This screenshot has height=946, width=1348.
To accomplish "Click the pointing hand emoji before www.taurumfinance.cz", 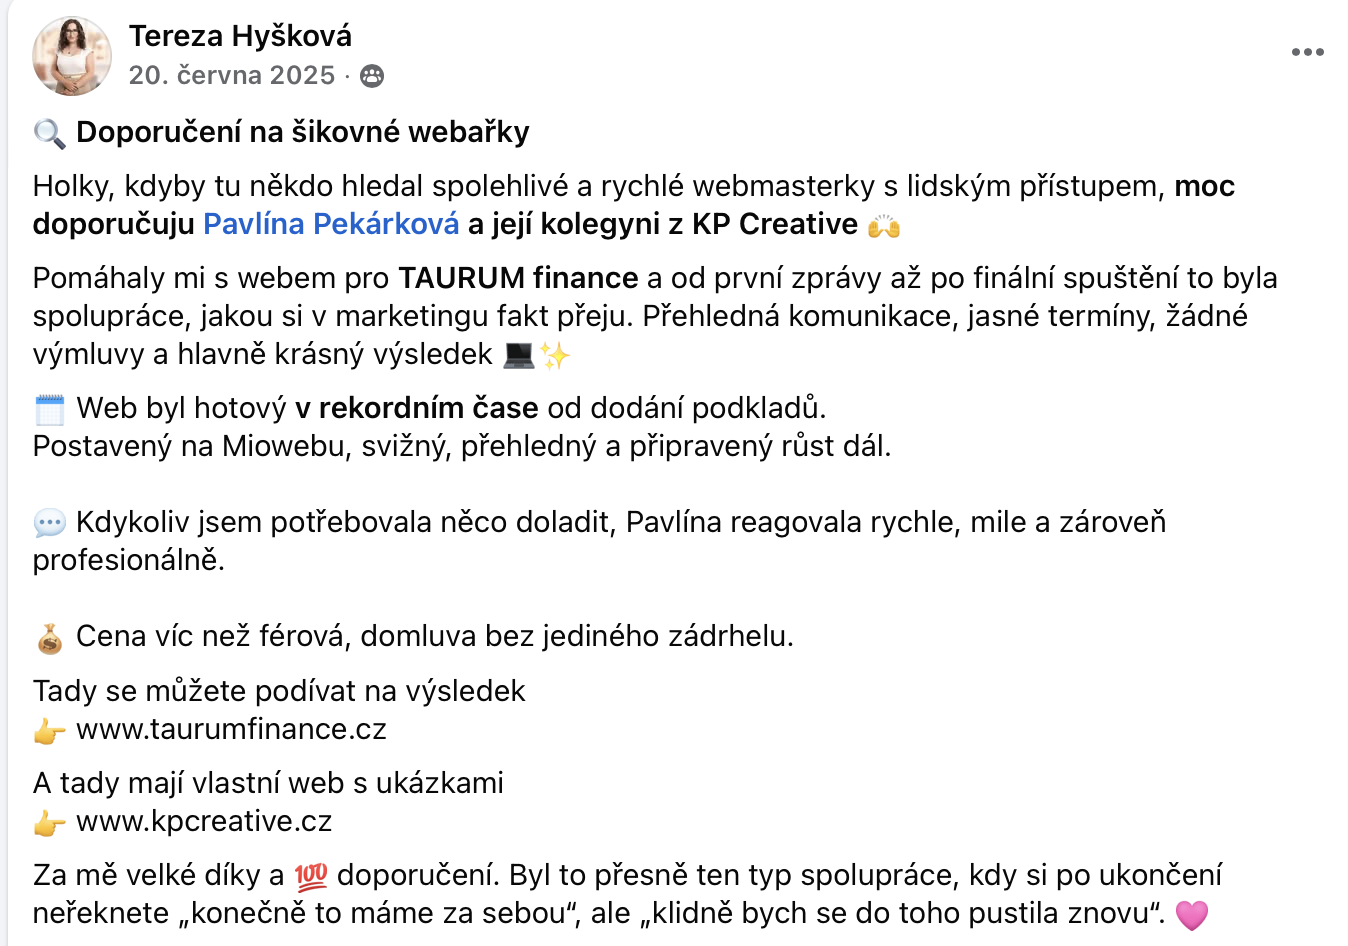I will 50,731.
